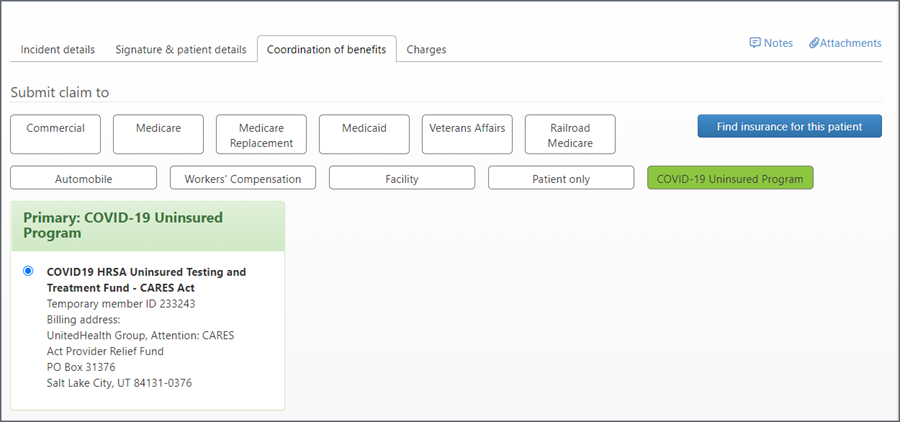Open the Signature & patient details tab
This screenshot has width=900, height=422.
pos(180,49)
